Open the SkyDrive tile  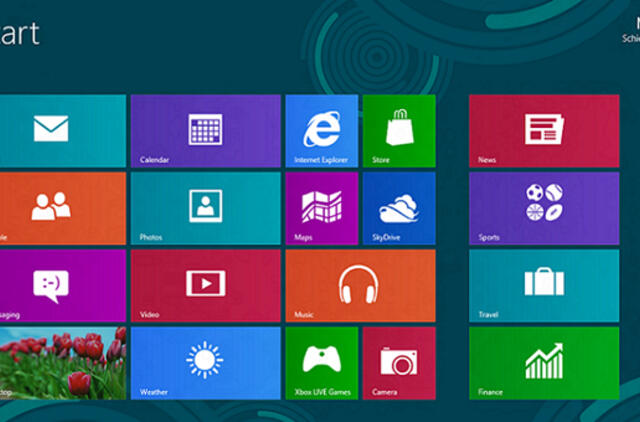399,209
